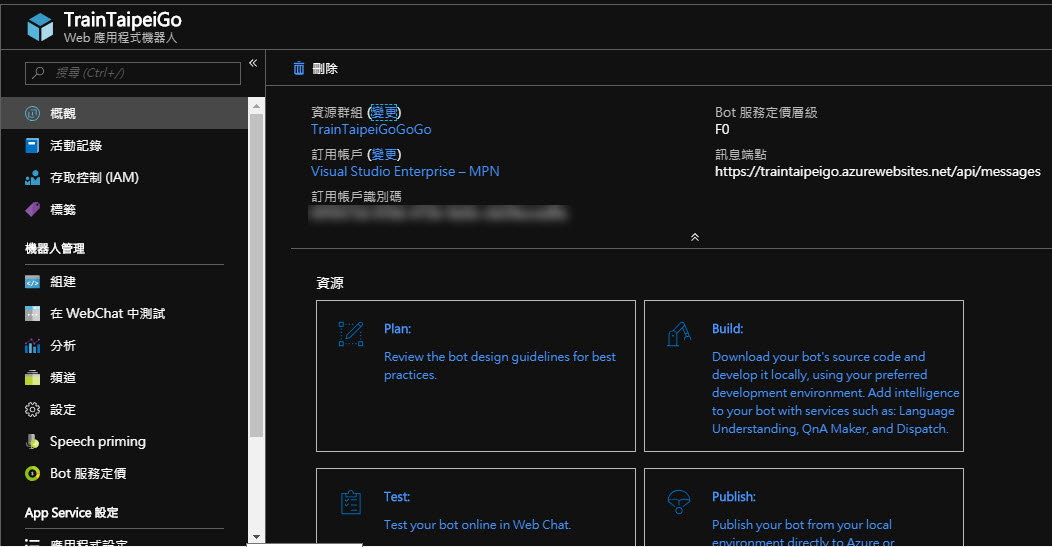
Task: Click the 頻道 channels icon
Action: point(32,377)
